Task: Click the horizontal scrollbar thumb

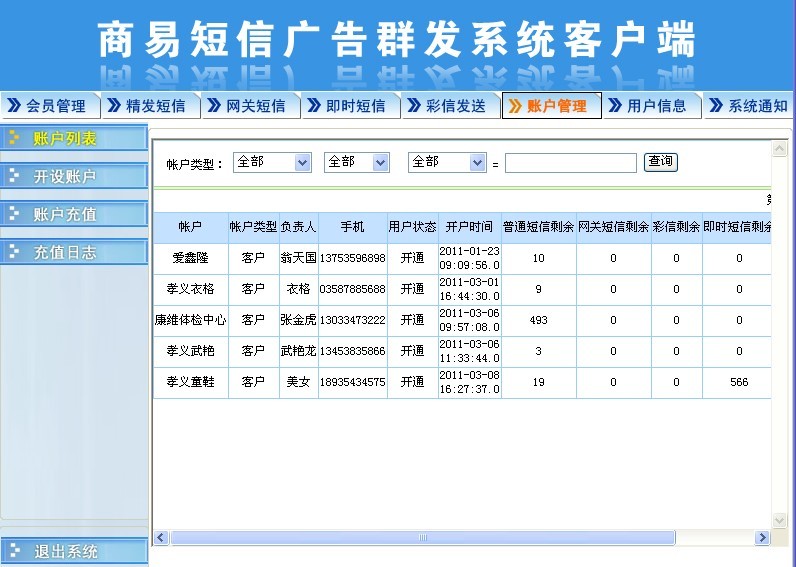Action: [423, 538]
